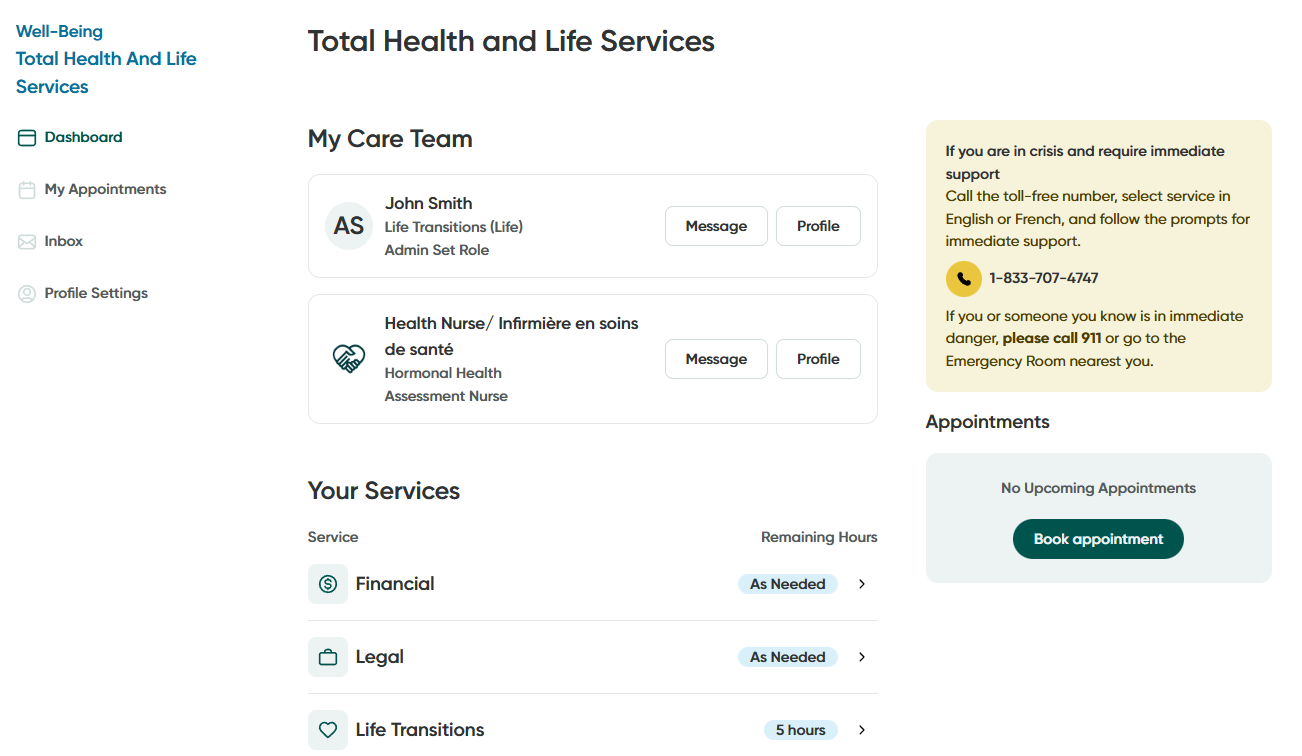
Task: View the Health Nurse profile
Action: [x=818, y=358]
